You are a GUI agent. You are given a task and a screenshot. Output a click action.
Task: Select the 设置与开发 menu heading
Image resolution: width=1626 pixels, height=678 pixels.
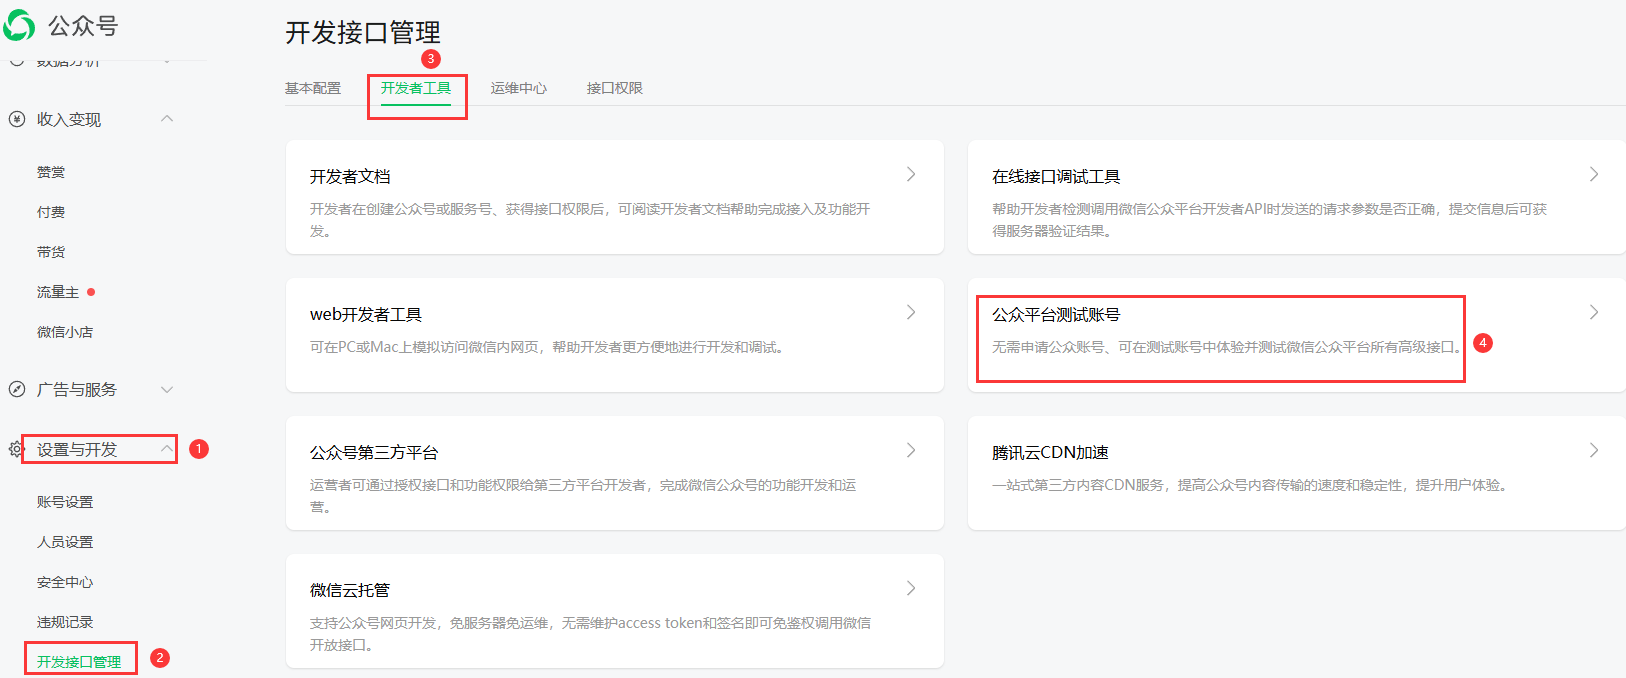pyautogui.click(x=77, y=449)
